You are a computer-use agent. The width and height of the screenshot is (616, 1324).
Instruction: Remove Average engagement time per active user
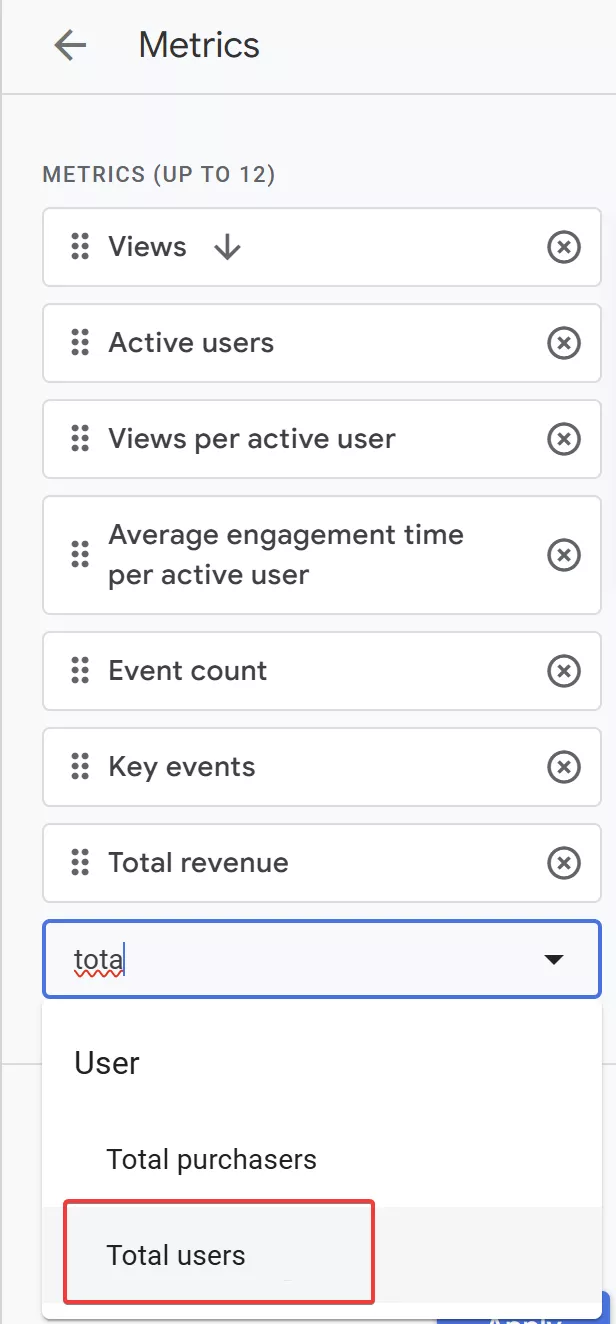click(x=564, y=555)
